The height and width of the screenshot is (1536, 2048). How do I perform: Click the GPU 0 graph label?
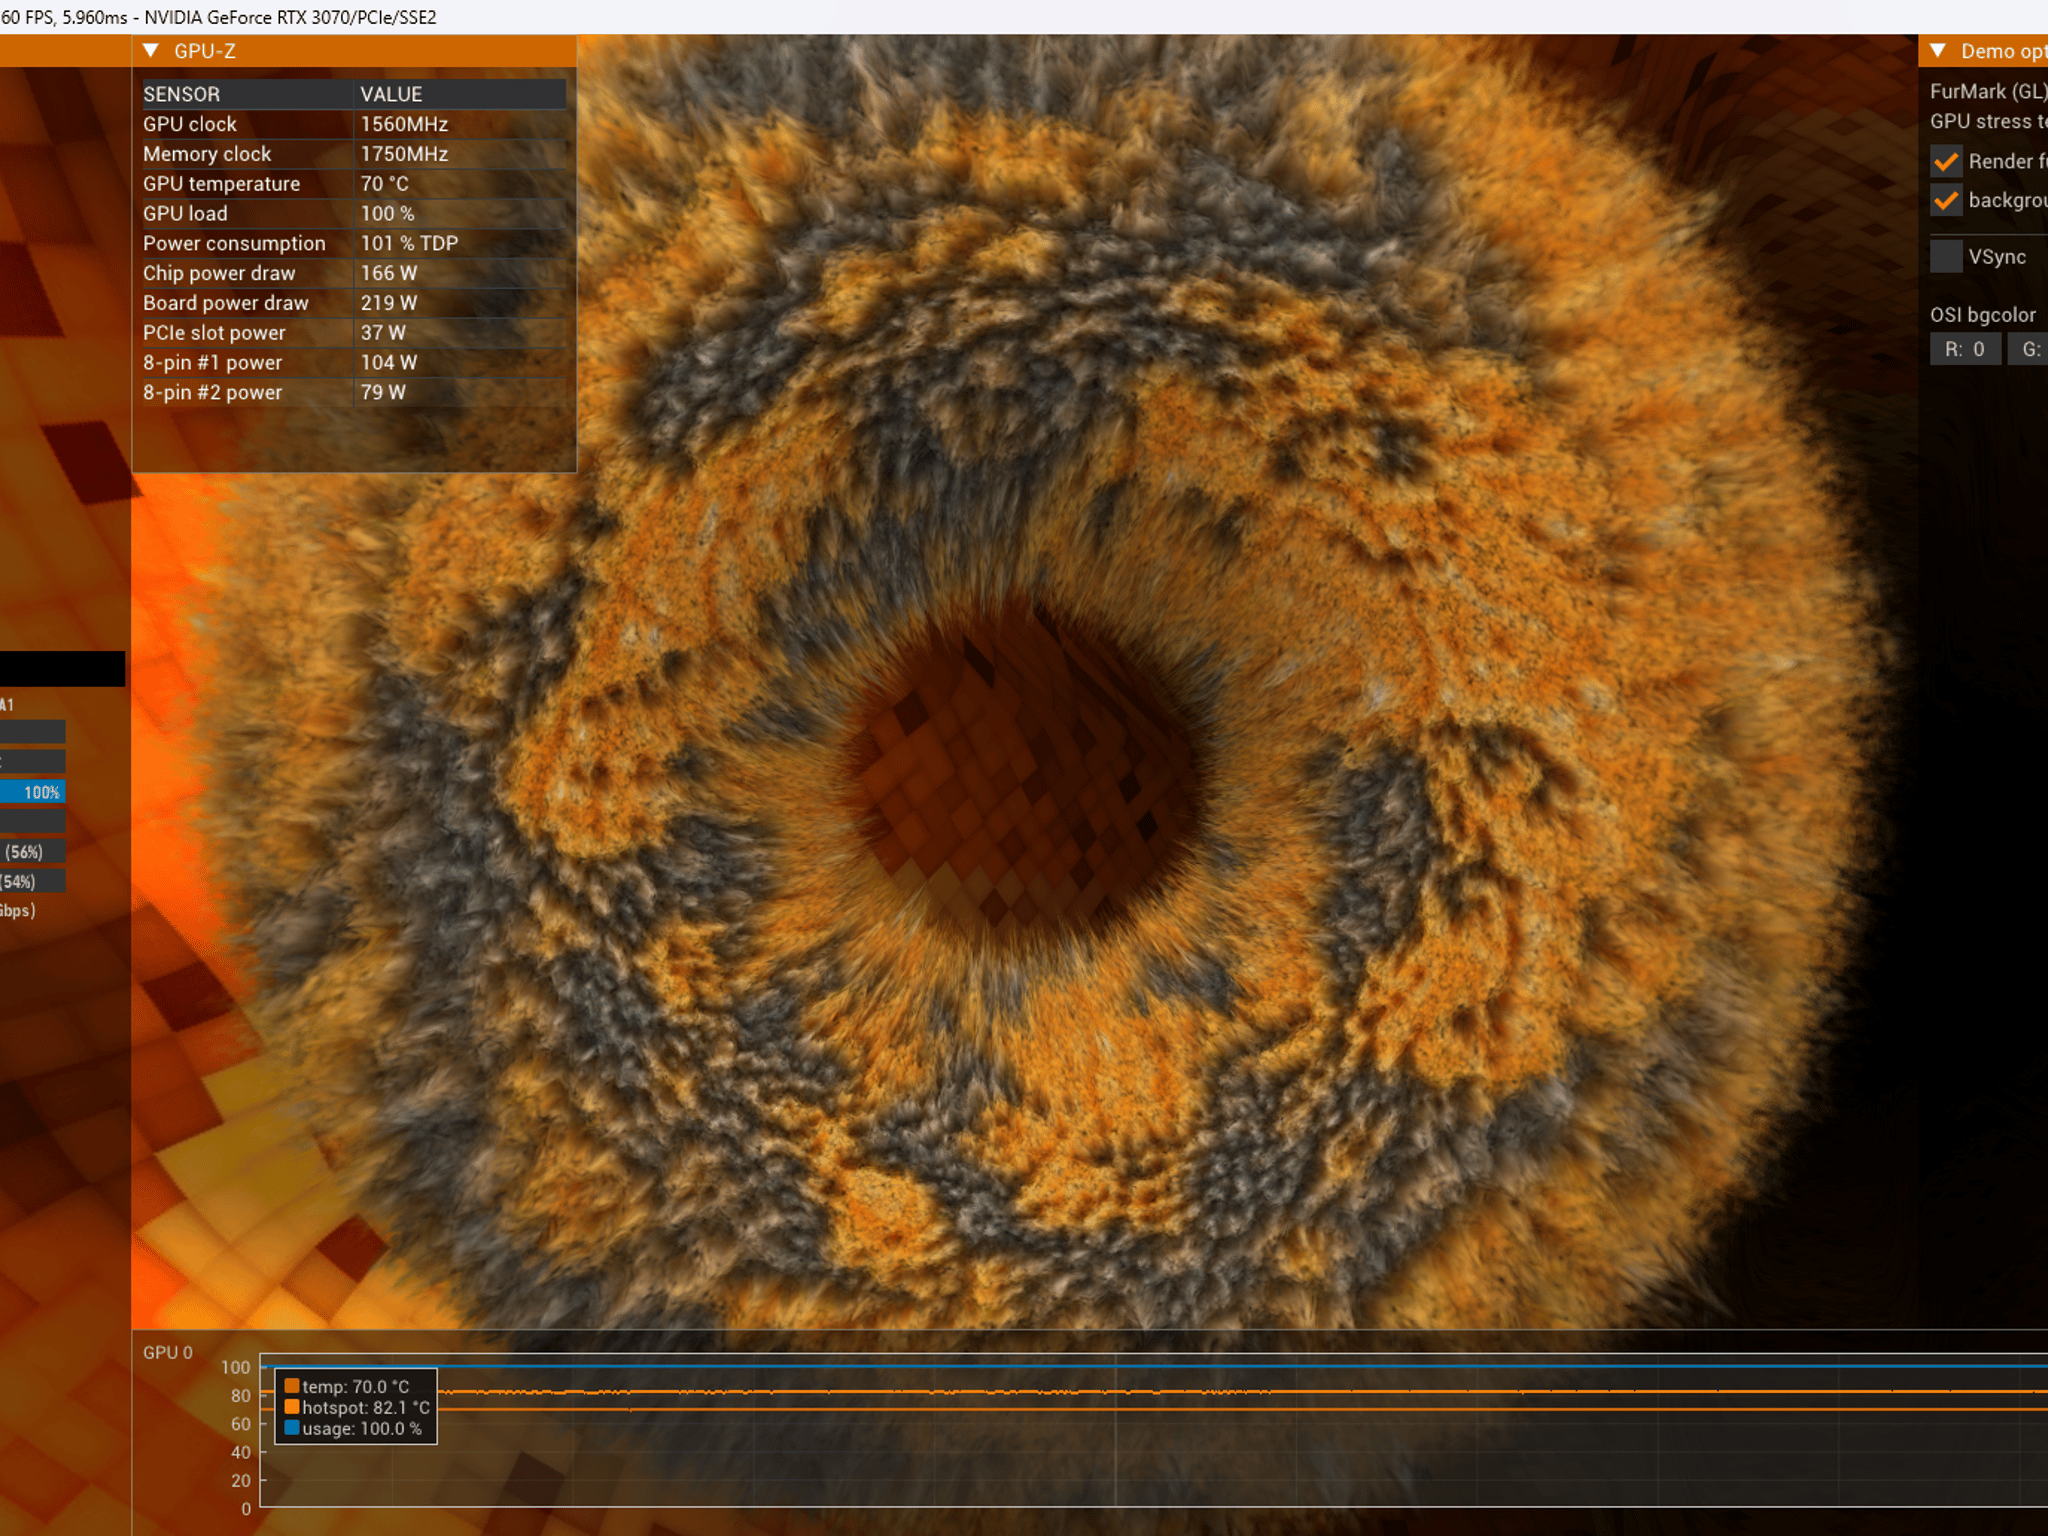coord(168,1353)
